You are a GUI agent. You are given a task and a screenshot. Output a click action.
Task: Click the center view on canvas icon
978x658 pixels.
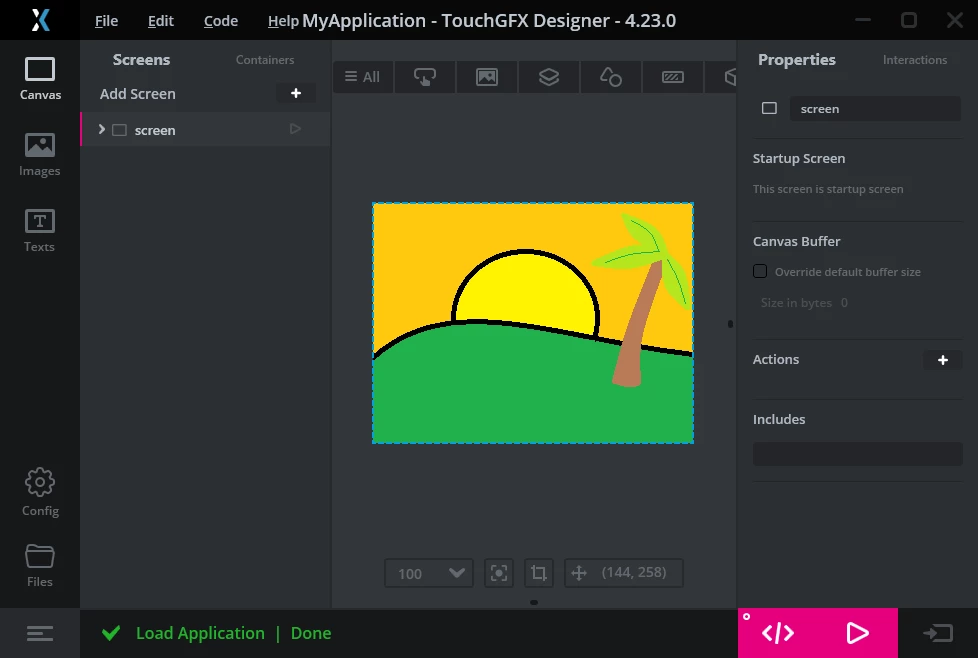pyautogui.click(x=499, y=573)
